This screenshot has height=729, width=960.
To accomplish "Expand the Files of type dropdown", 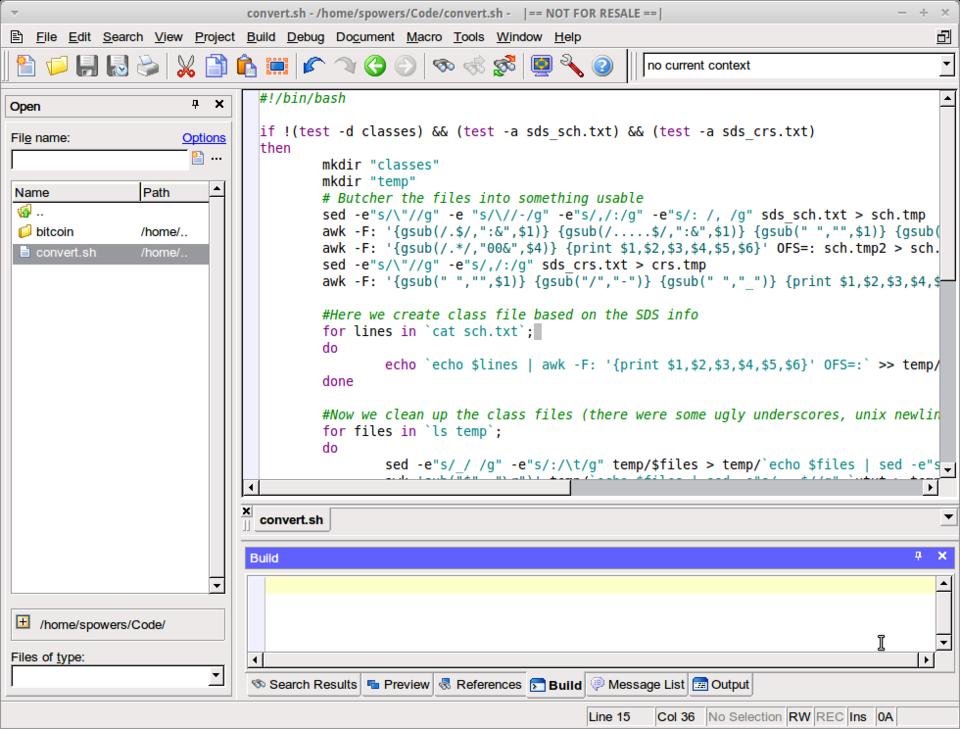I will (x=215, y=677).
